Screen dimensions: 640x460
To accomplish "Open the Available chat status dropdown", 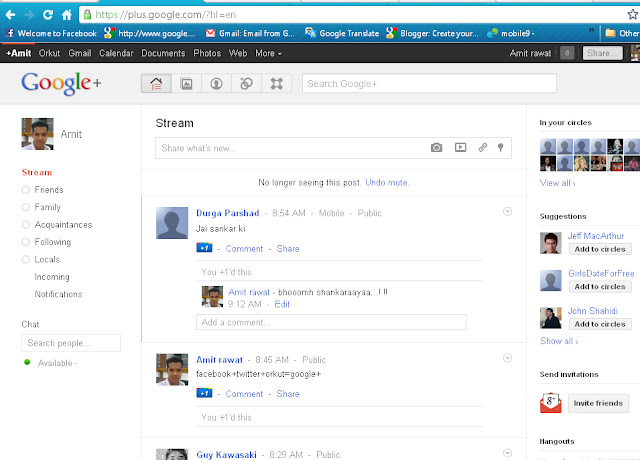I will [57, 363].
